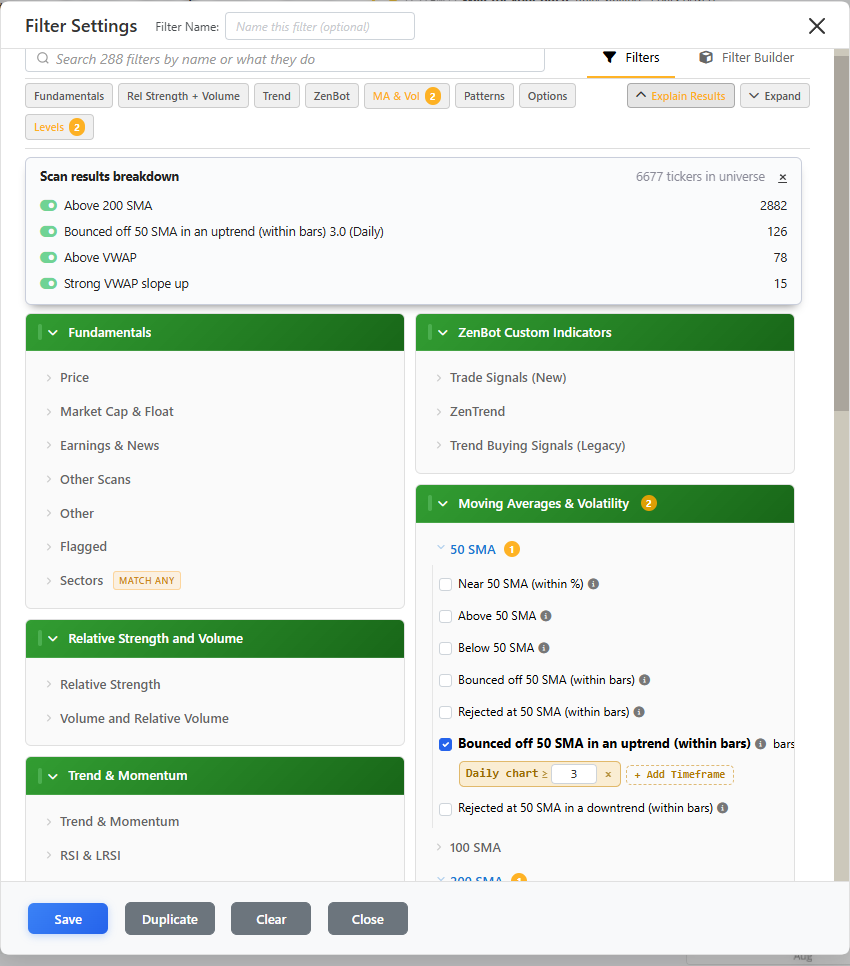Duplicate the filter

click(x=170, y=919)
